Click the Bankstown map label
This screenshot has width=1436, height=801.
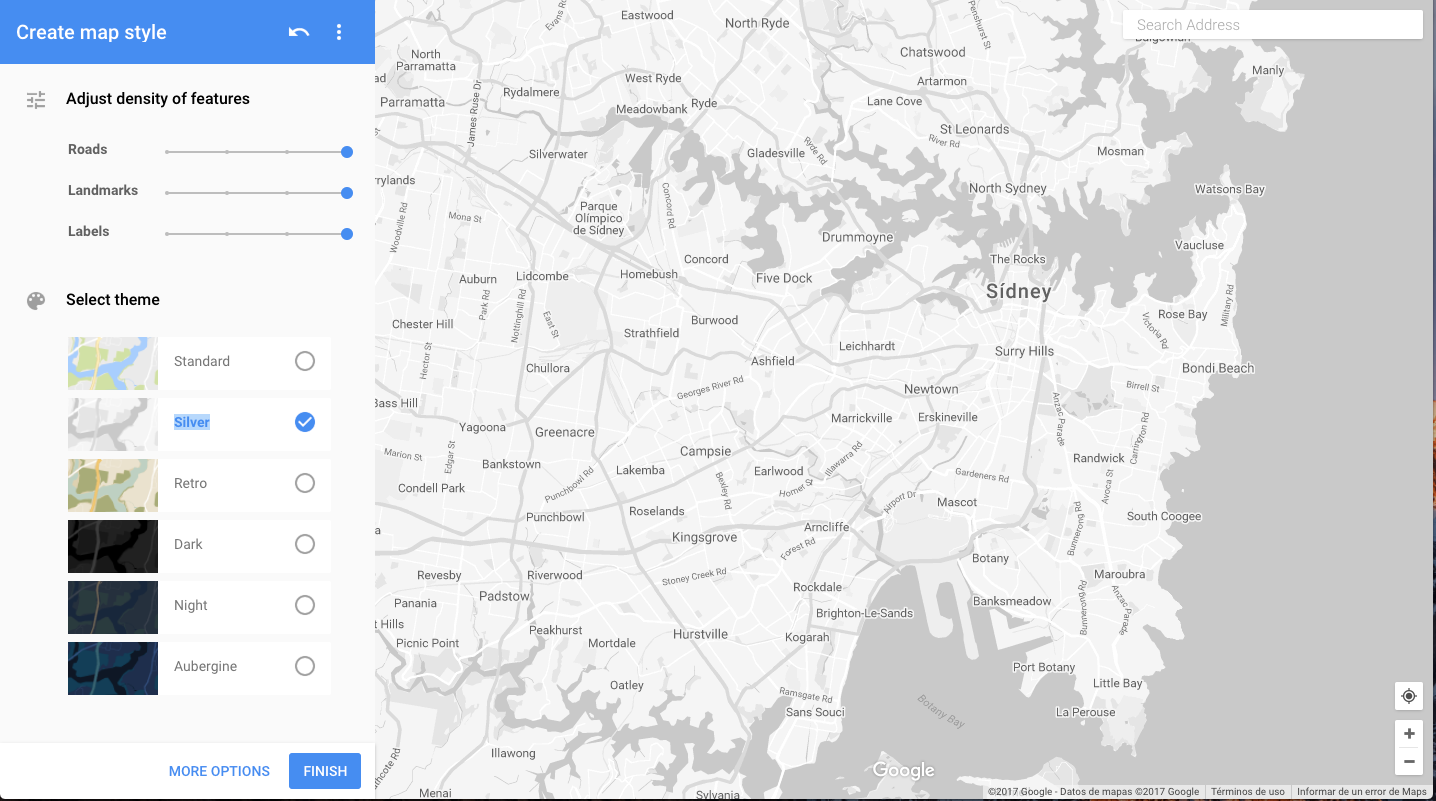[x=511, y=464]
